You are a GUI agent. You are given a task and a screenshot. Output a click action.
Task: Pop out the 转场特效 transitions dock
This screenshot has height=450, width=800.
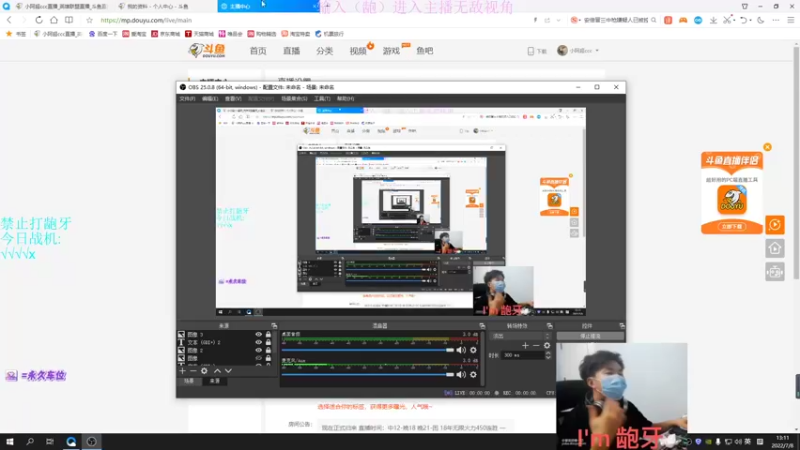[549, 326]
